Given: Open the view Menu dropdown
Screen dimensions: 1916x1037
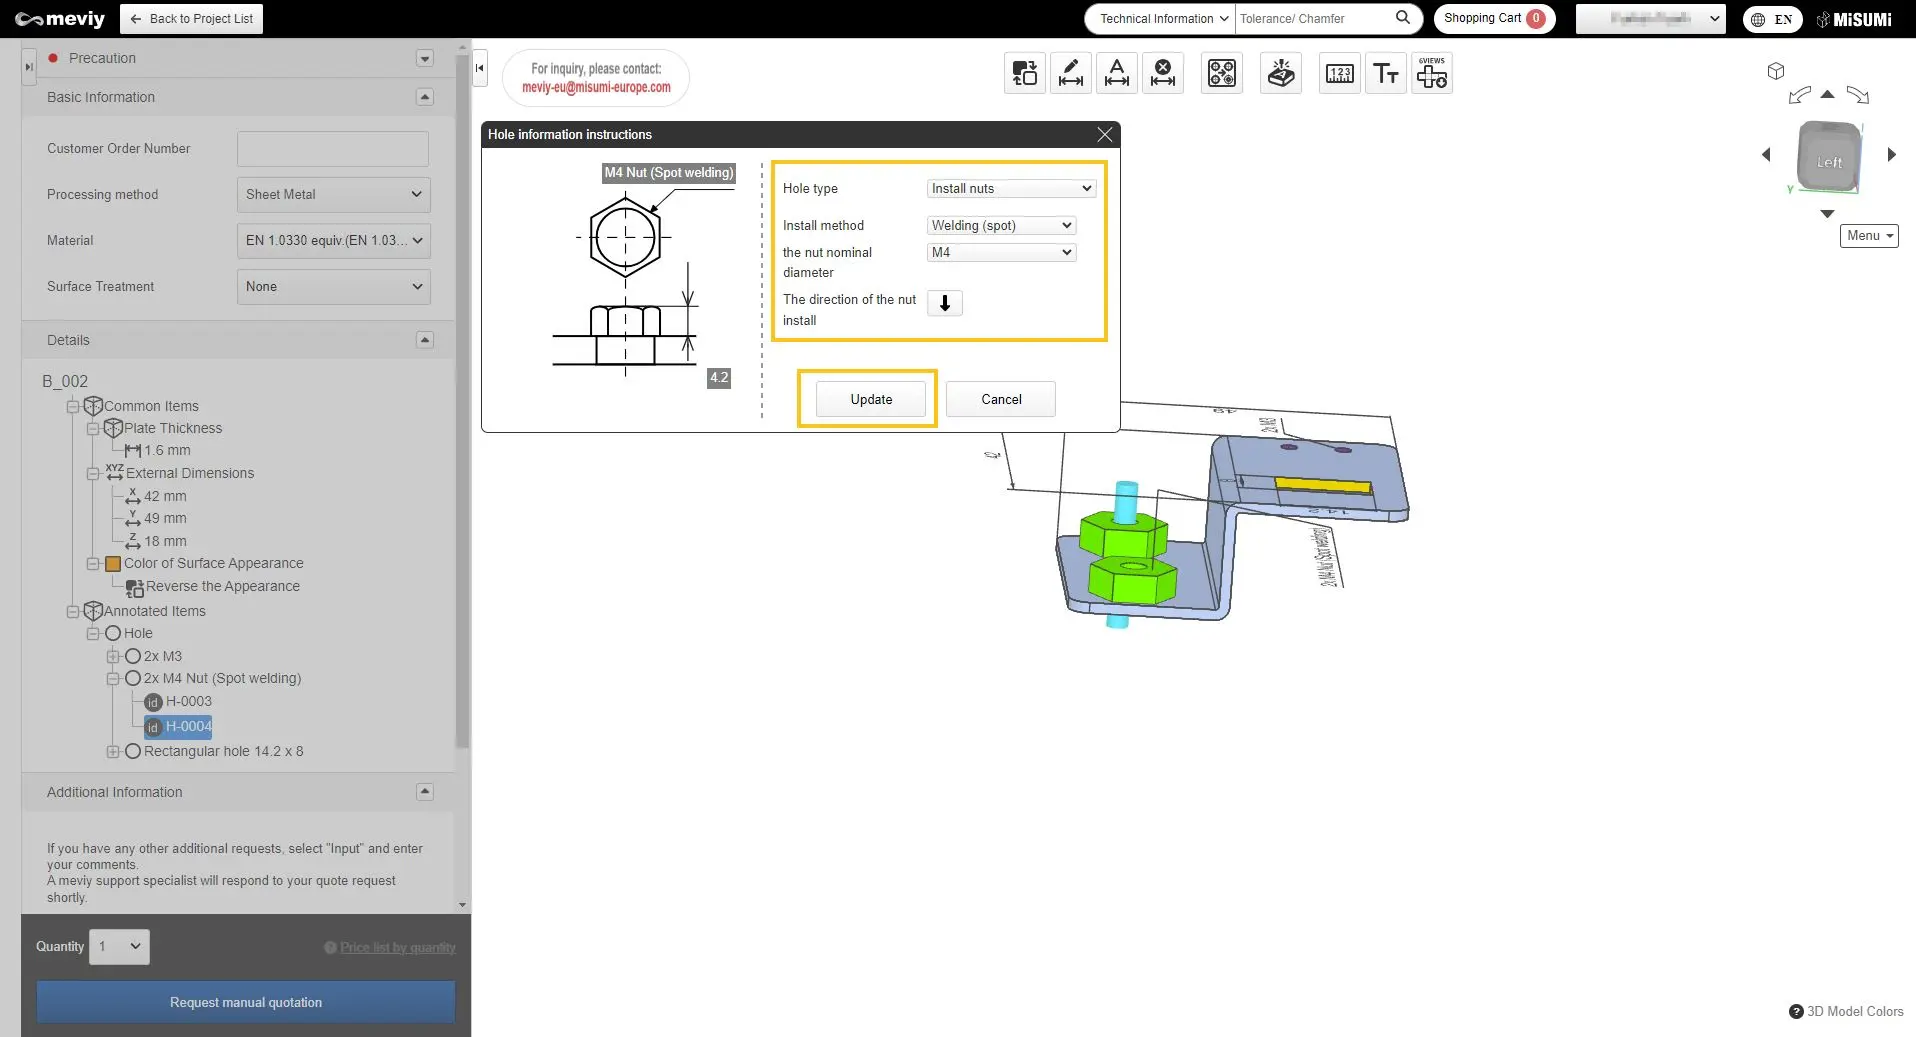Looking at the screenshot, I should 1869,236.
